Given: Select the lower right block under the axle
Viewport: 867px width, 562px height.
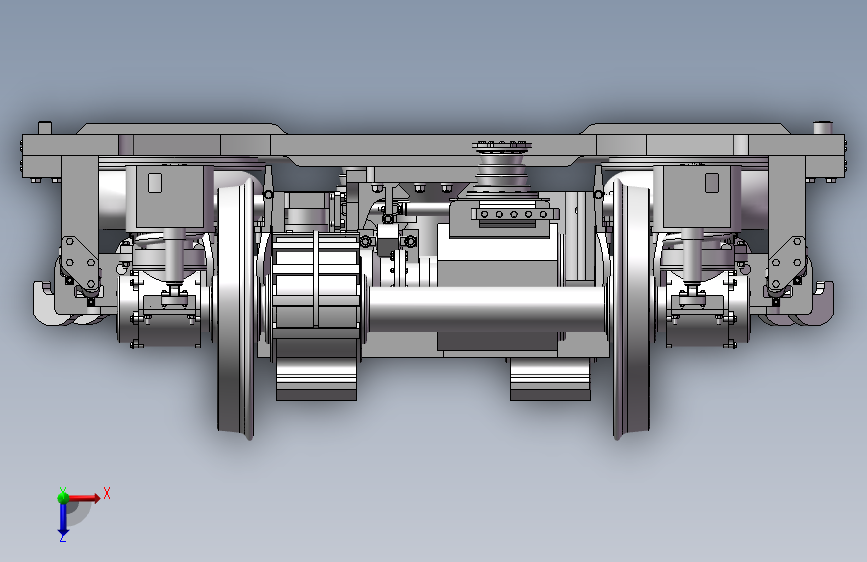Looking at the screenshot, I should coord(550,379).
